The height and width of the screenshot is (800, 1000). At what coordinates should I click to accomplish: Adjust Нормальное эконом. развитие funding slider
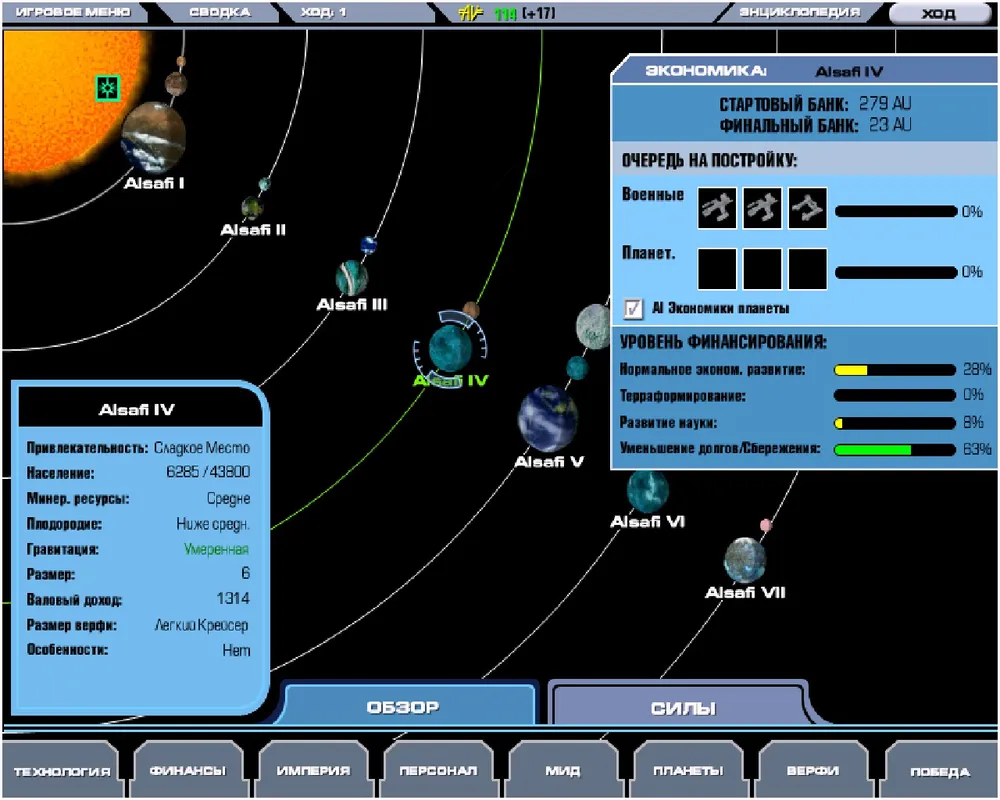click(x=895, y=370)
